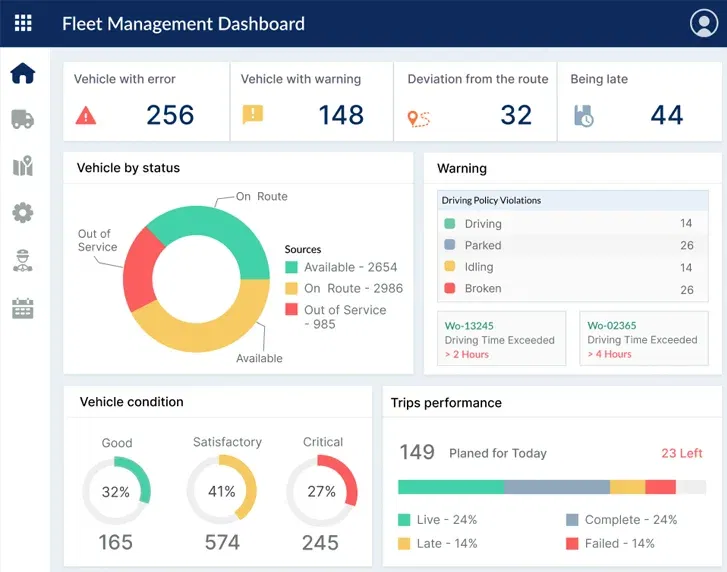The width and height of the screenshot is (727, 572).
Task: Open the app grid menu icon
Action: tap(23, 23)
